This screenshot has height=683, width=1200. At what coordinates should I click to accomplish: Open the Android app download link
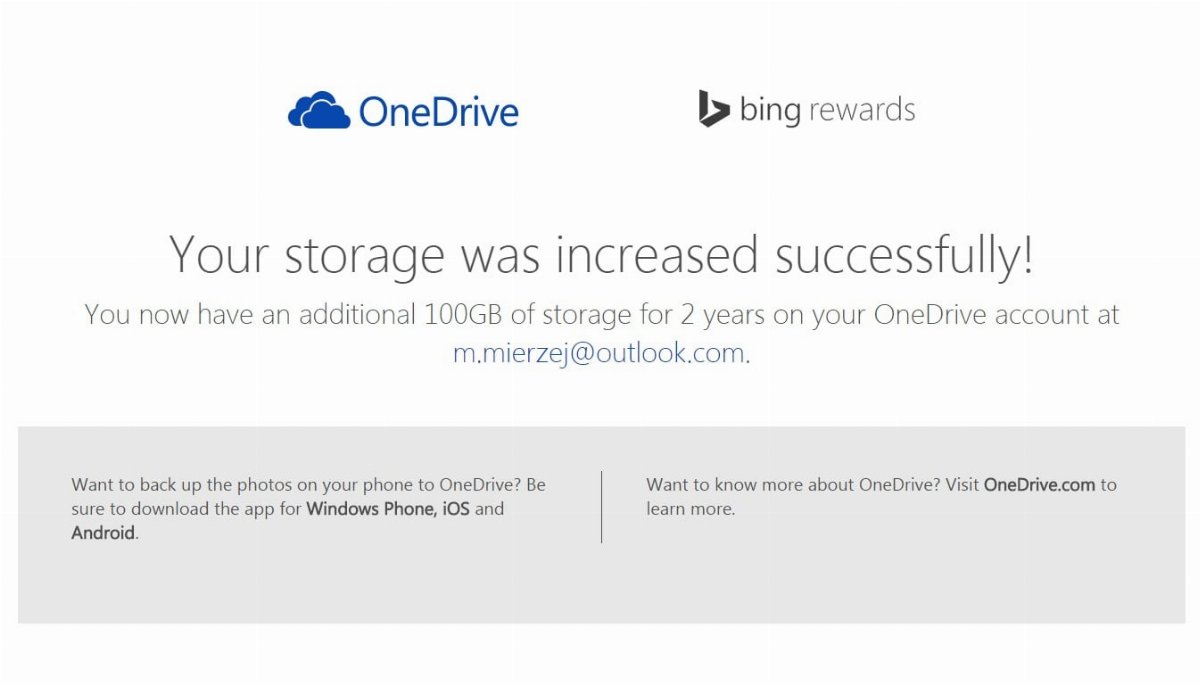[x=103, y=533]
